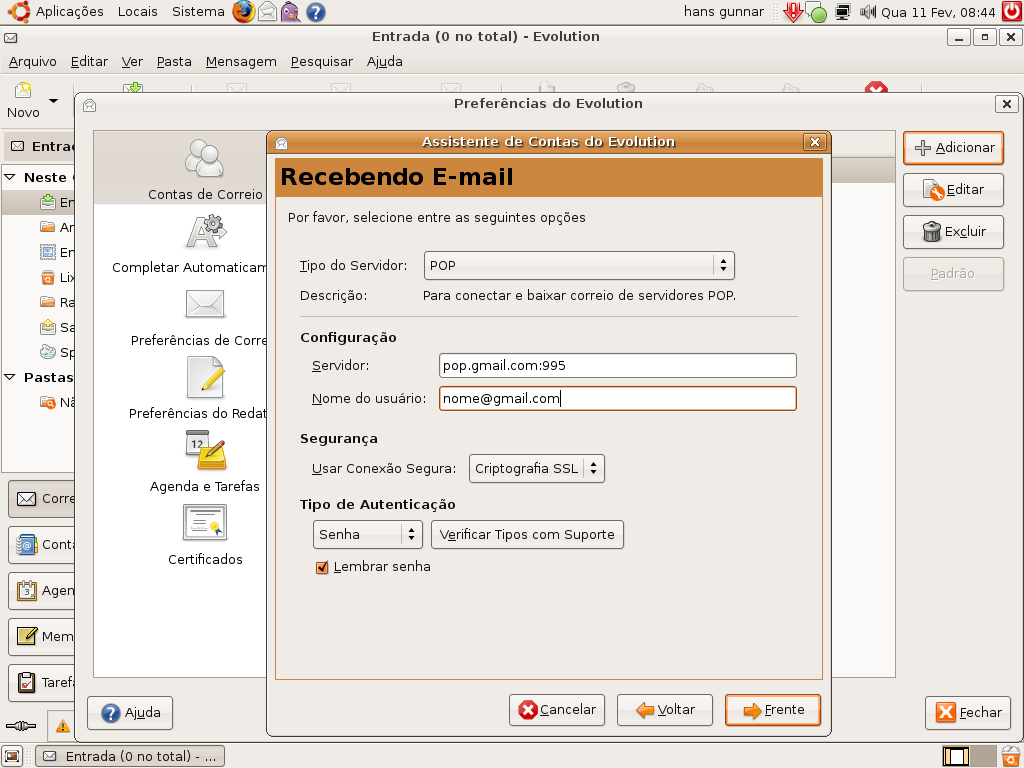Open Certificados preferences icon
1024x768 pixels.
205,522
